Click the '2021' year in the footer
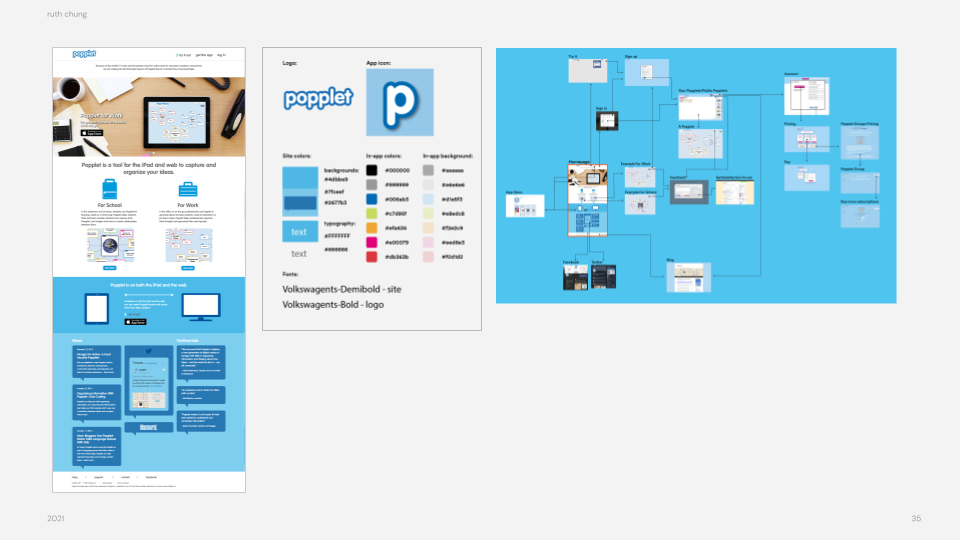 coord(56,518)
